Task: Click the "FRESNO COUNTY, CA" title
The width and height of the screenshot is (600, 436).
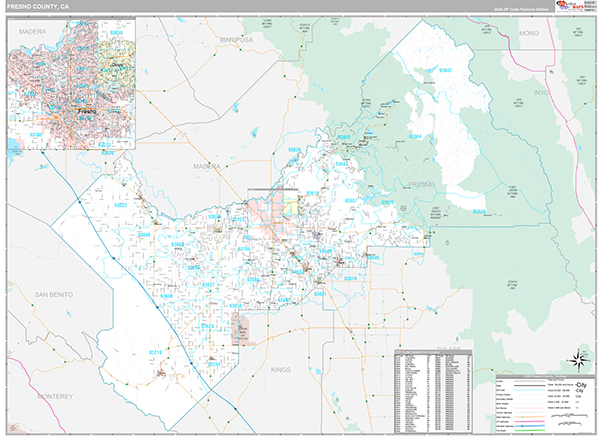Action: (x=38, y=7)
